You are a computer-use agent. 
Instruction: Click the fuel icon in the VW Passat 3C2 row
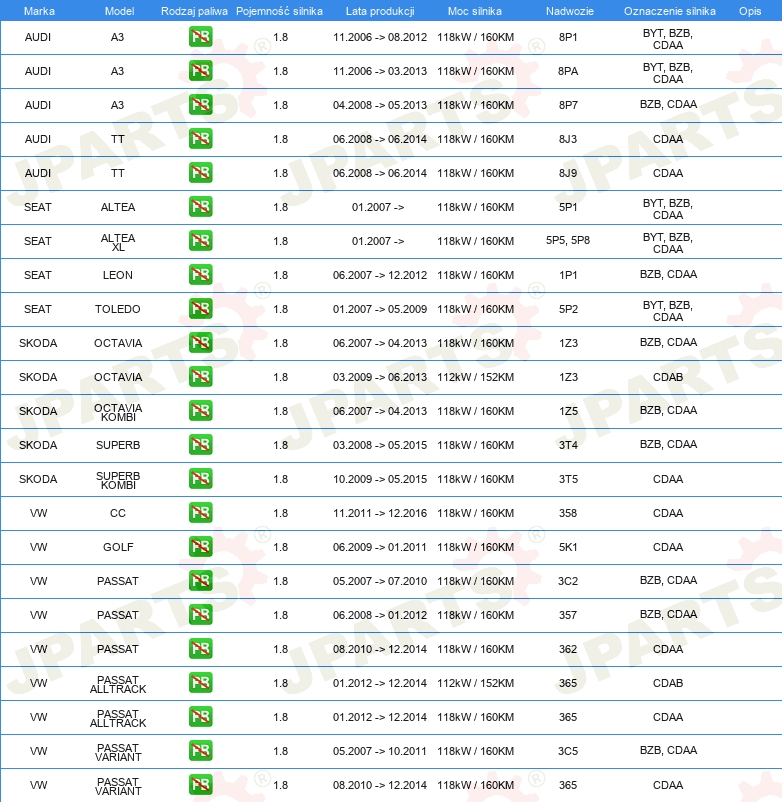click(x=200, y=581)
